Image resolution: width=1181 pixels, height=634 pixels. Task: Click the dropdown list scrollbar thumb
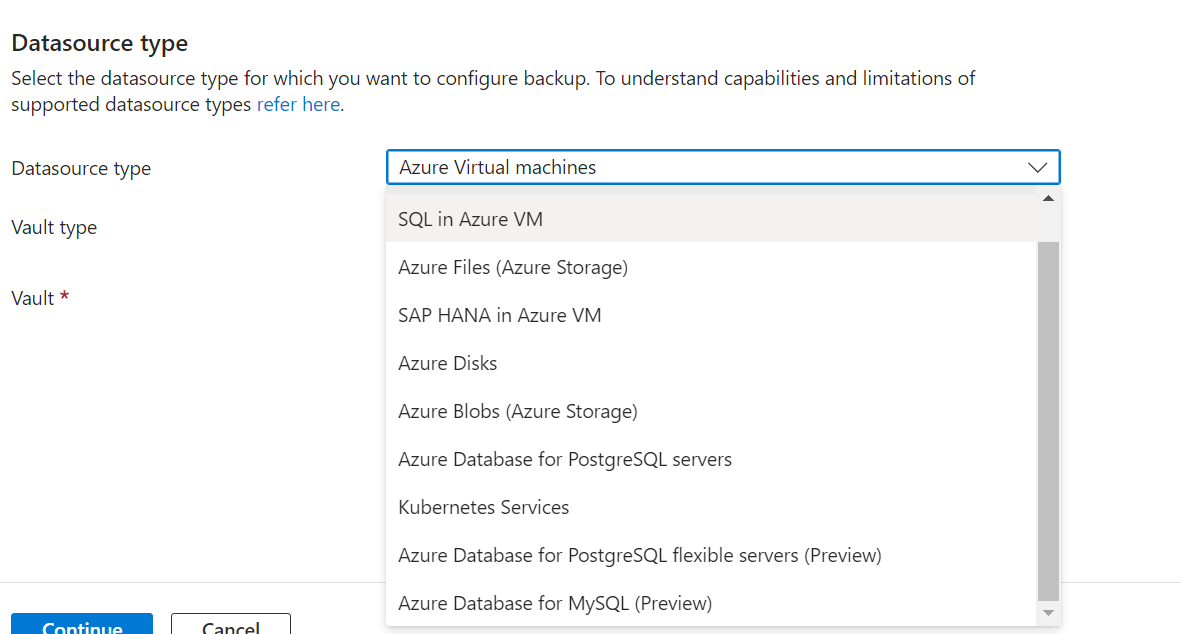1048,420
